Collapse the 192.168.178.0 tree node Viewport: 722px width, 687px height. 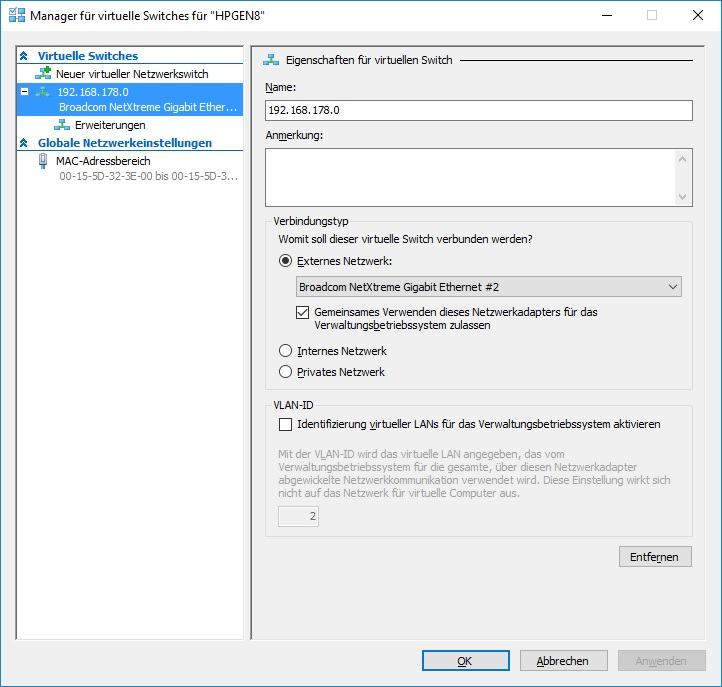(25, 92)
